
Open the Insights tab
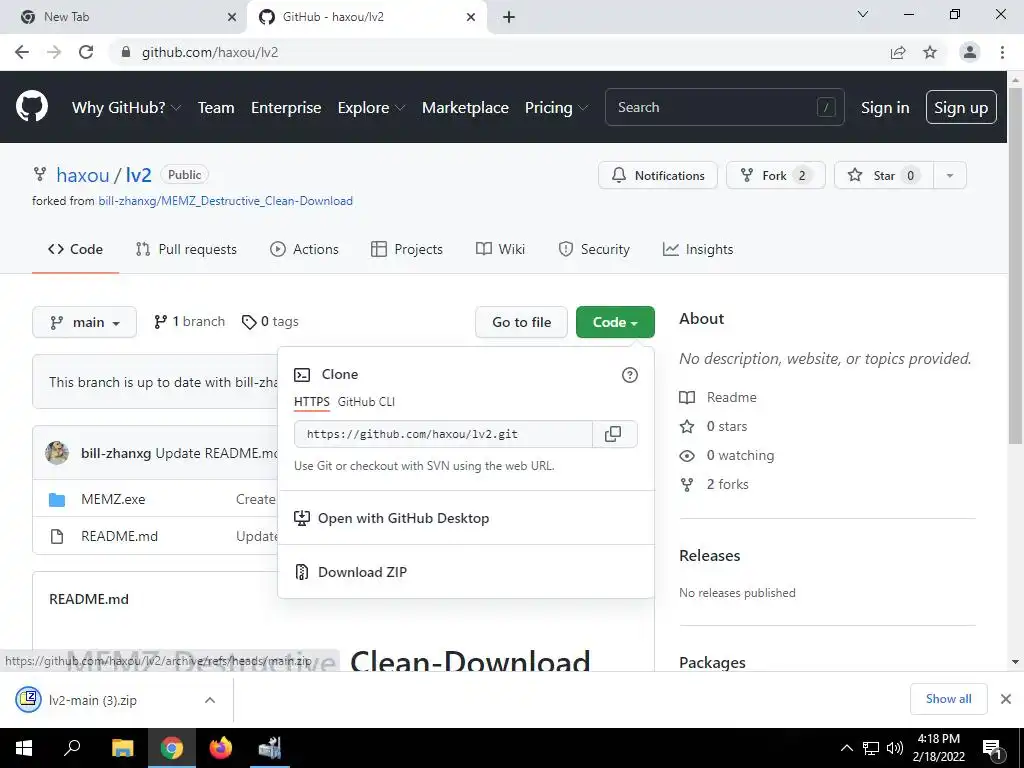tap(697, 249)
